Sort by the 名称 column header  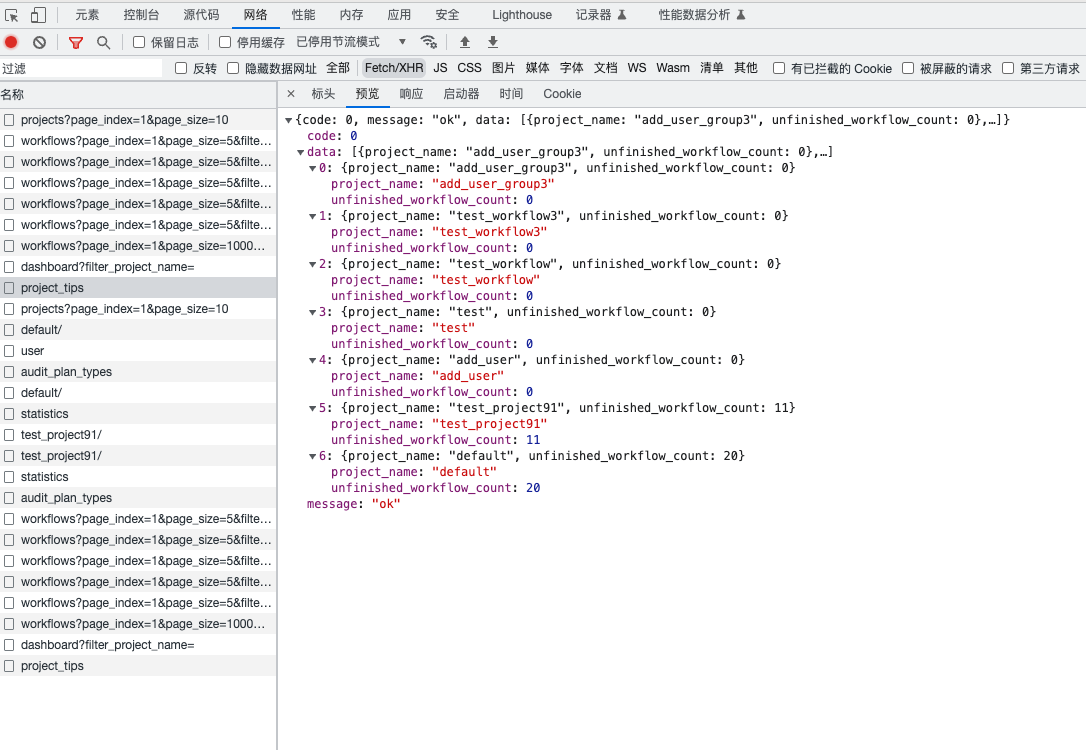[138, 95]
